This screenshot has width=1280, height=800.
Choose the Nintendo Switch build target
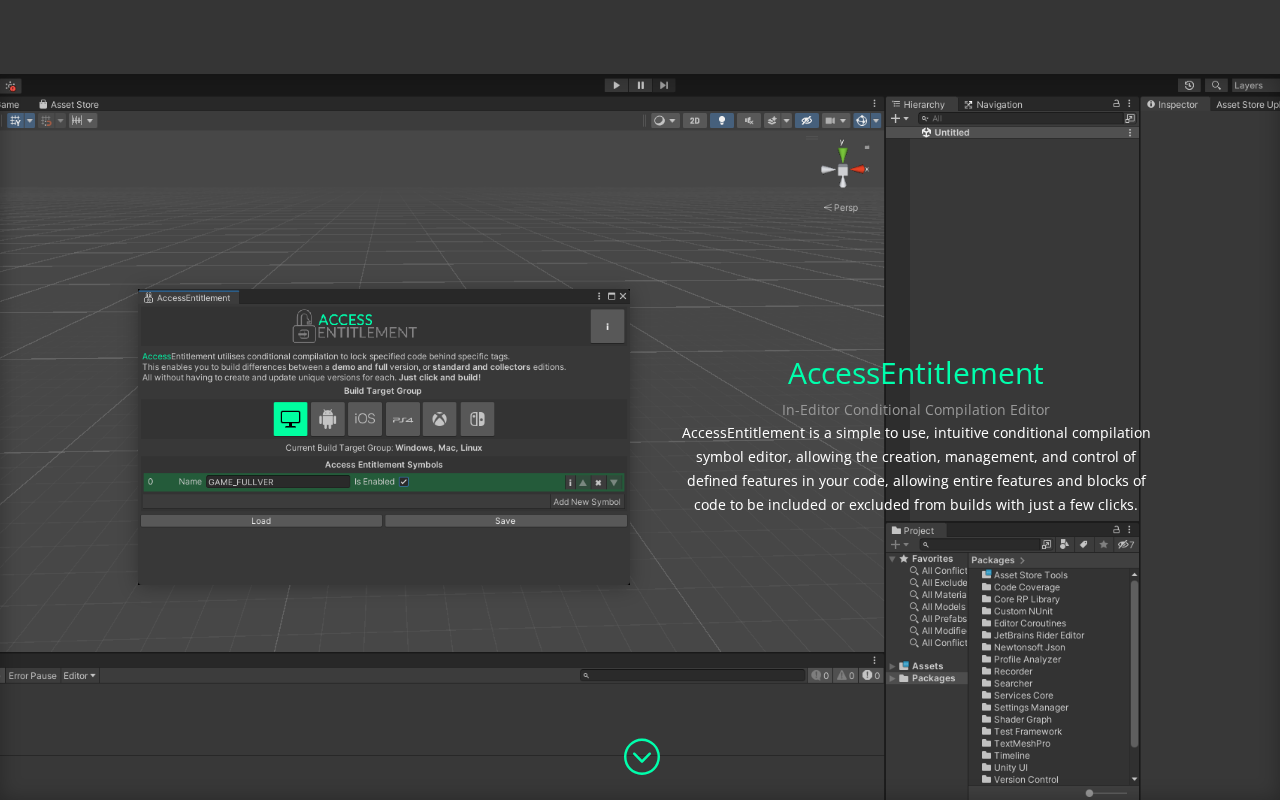coord(477,419)
